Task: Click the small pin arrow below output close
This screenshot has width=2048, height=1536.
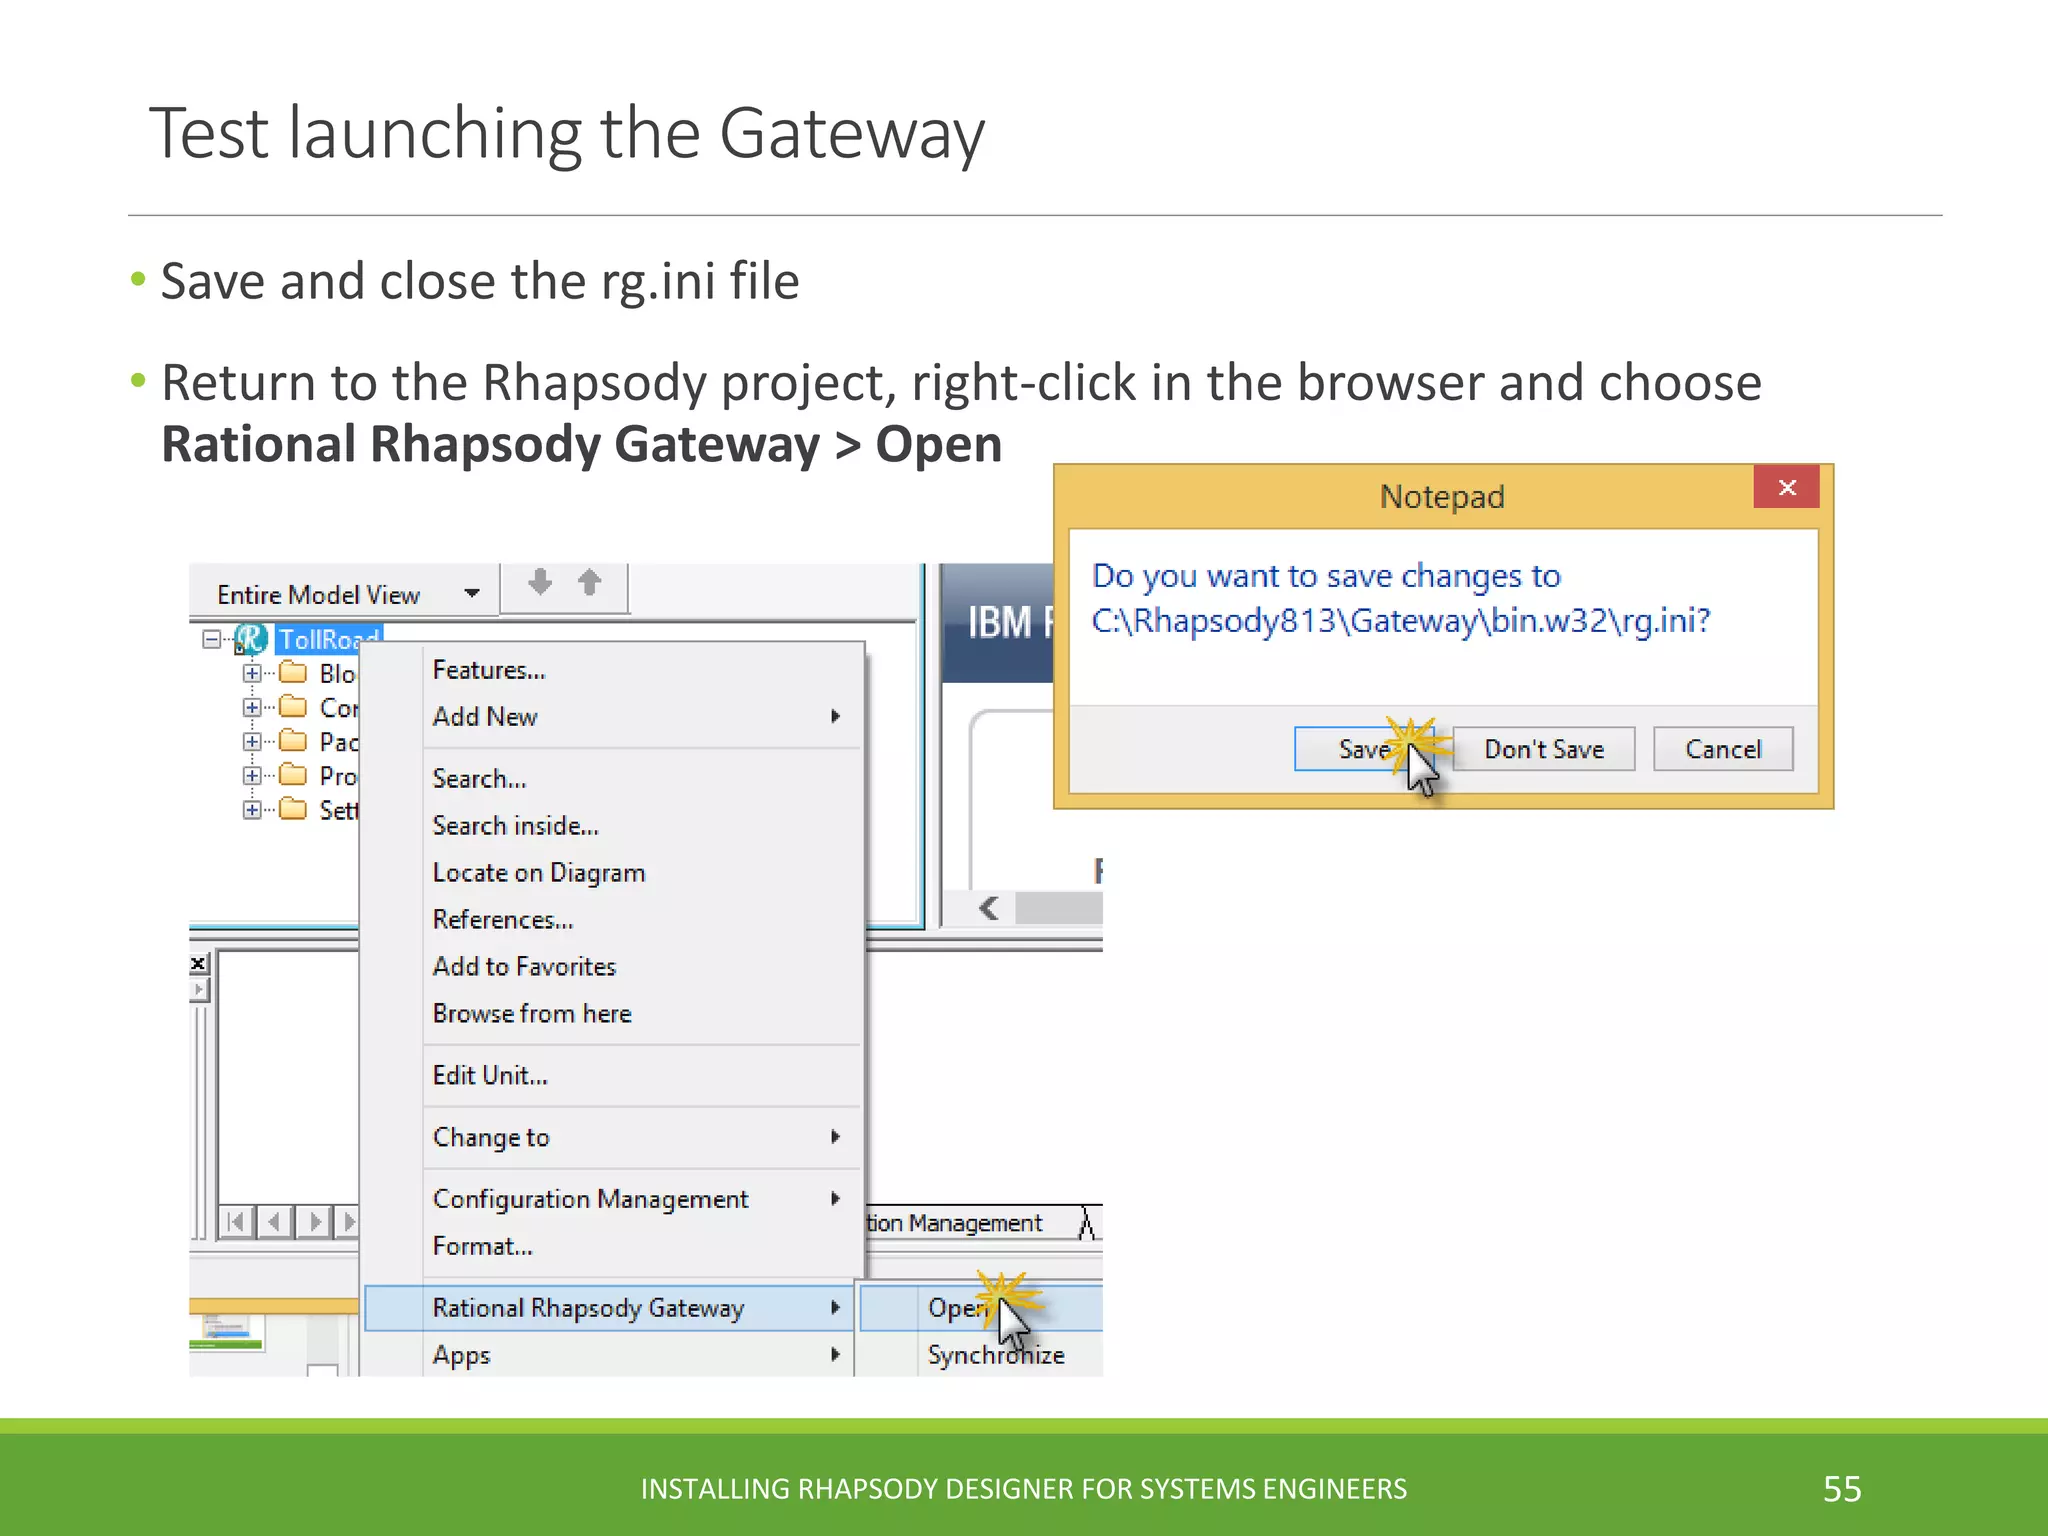Action: tap(198, 989)
